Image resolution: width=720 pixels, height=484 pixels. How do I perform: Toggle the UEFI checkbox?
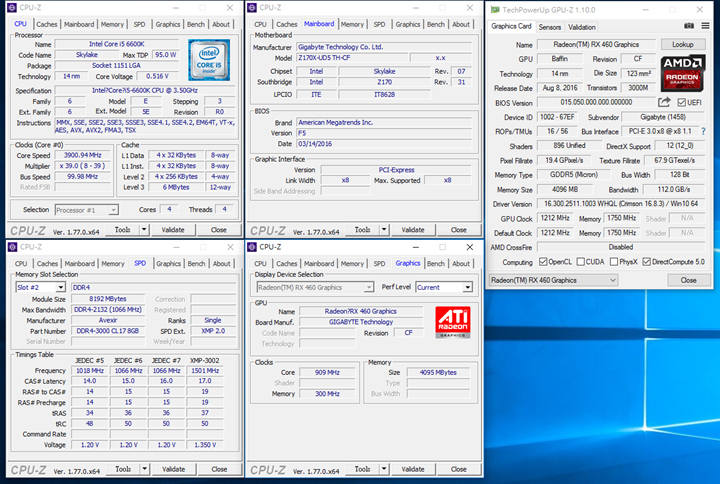tap(682, 102)
